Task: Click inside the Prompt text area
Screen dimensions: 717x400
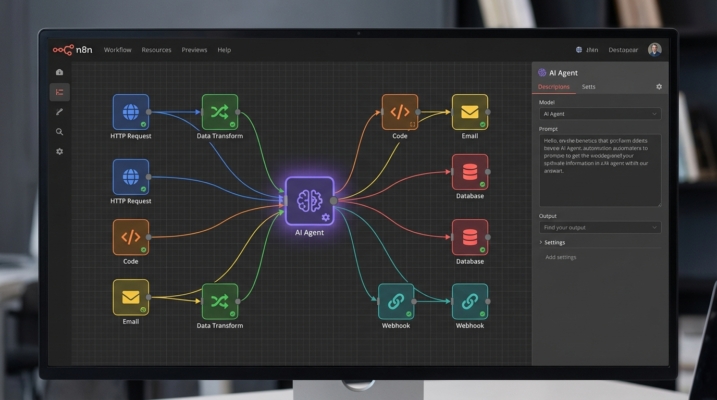Action: (x=599, y=170)
